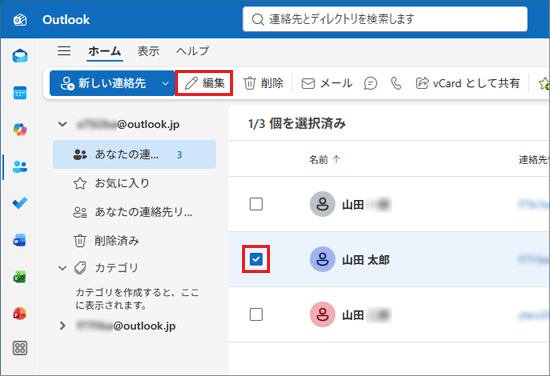
Task: Click the 1/3 個を選択済み text
Action: click(297, 123)
